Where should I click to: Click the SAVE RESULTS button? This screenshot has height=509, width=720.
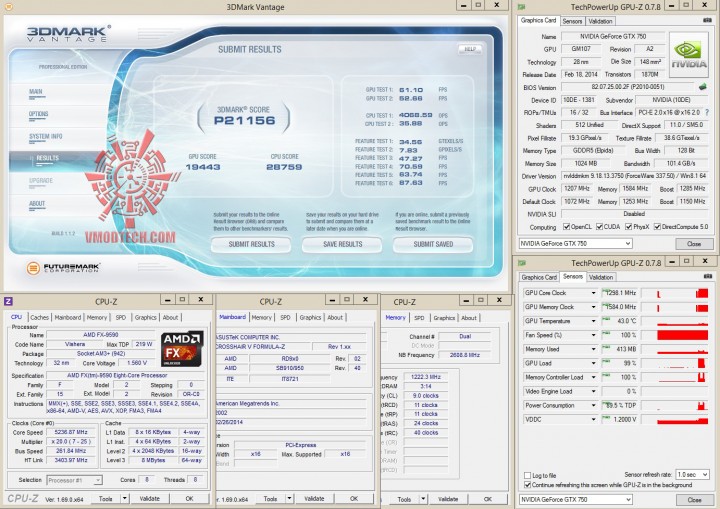pos(342,244)
